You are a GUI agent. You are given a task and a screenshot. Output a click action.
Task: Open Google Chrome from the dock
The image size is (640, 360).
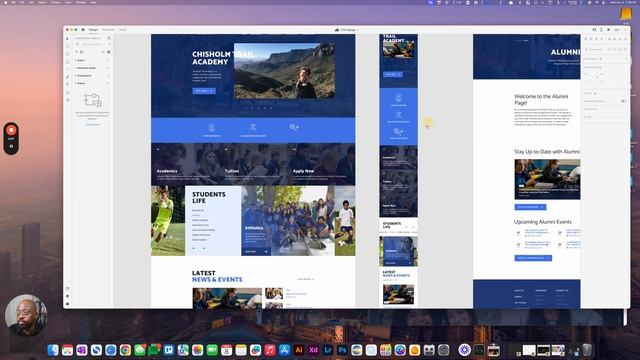coord(125,350)
